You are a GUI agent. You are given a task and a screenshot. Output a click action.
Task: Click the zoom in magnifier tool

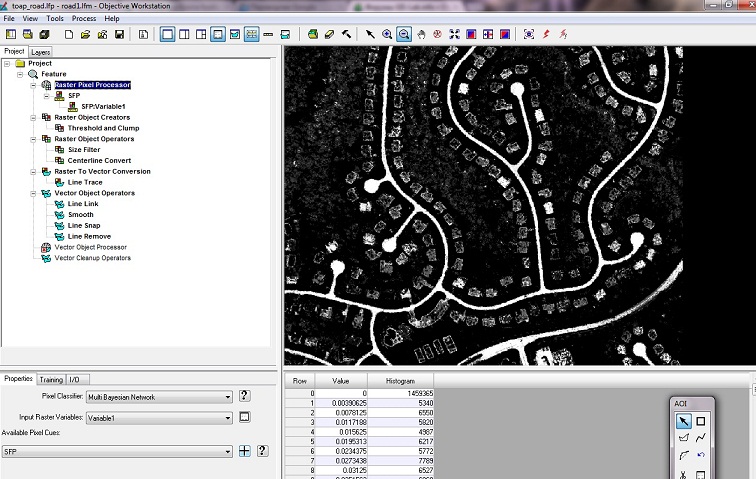(x=387, y=34)
